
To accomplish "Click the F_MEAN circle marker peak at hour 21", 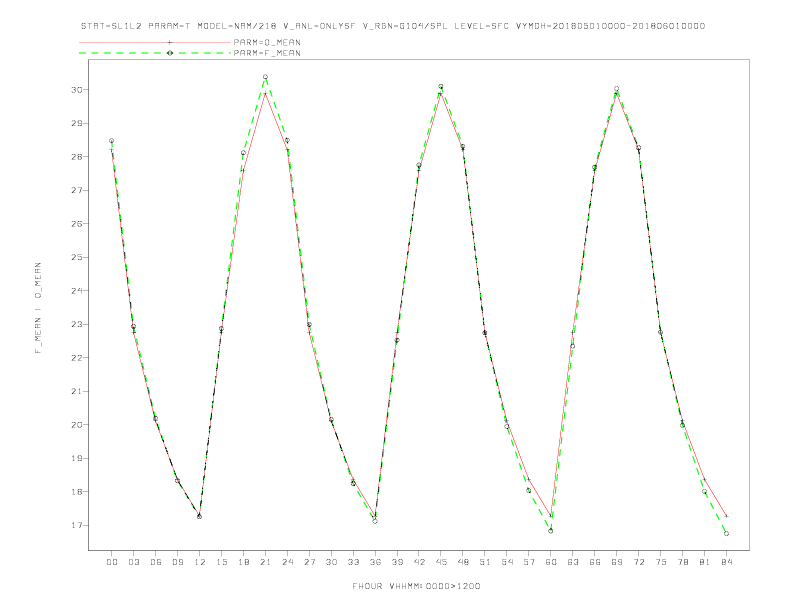I will tap(265, 77).
